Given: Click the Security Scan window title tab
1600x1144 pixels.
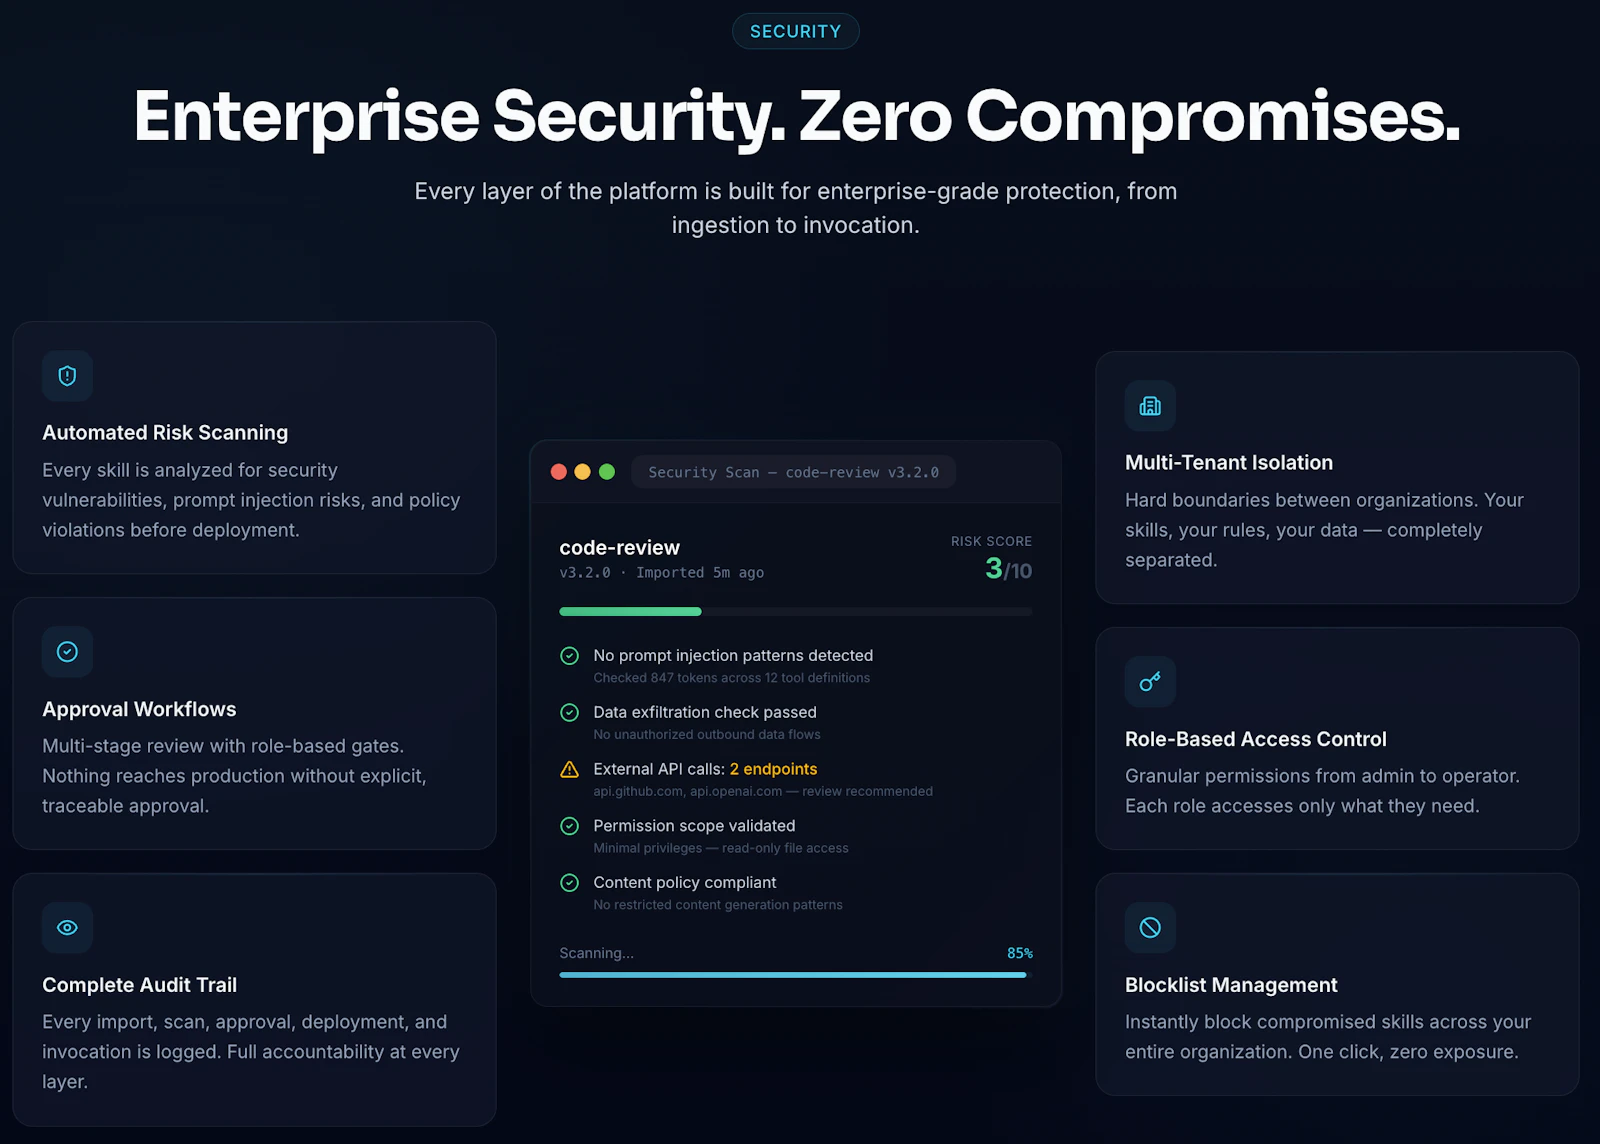Looking at the screenshot, I should point(793,472).
